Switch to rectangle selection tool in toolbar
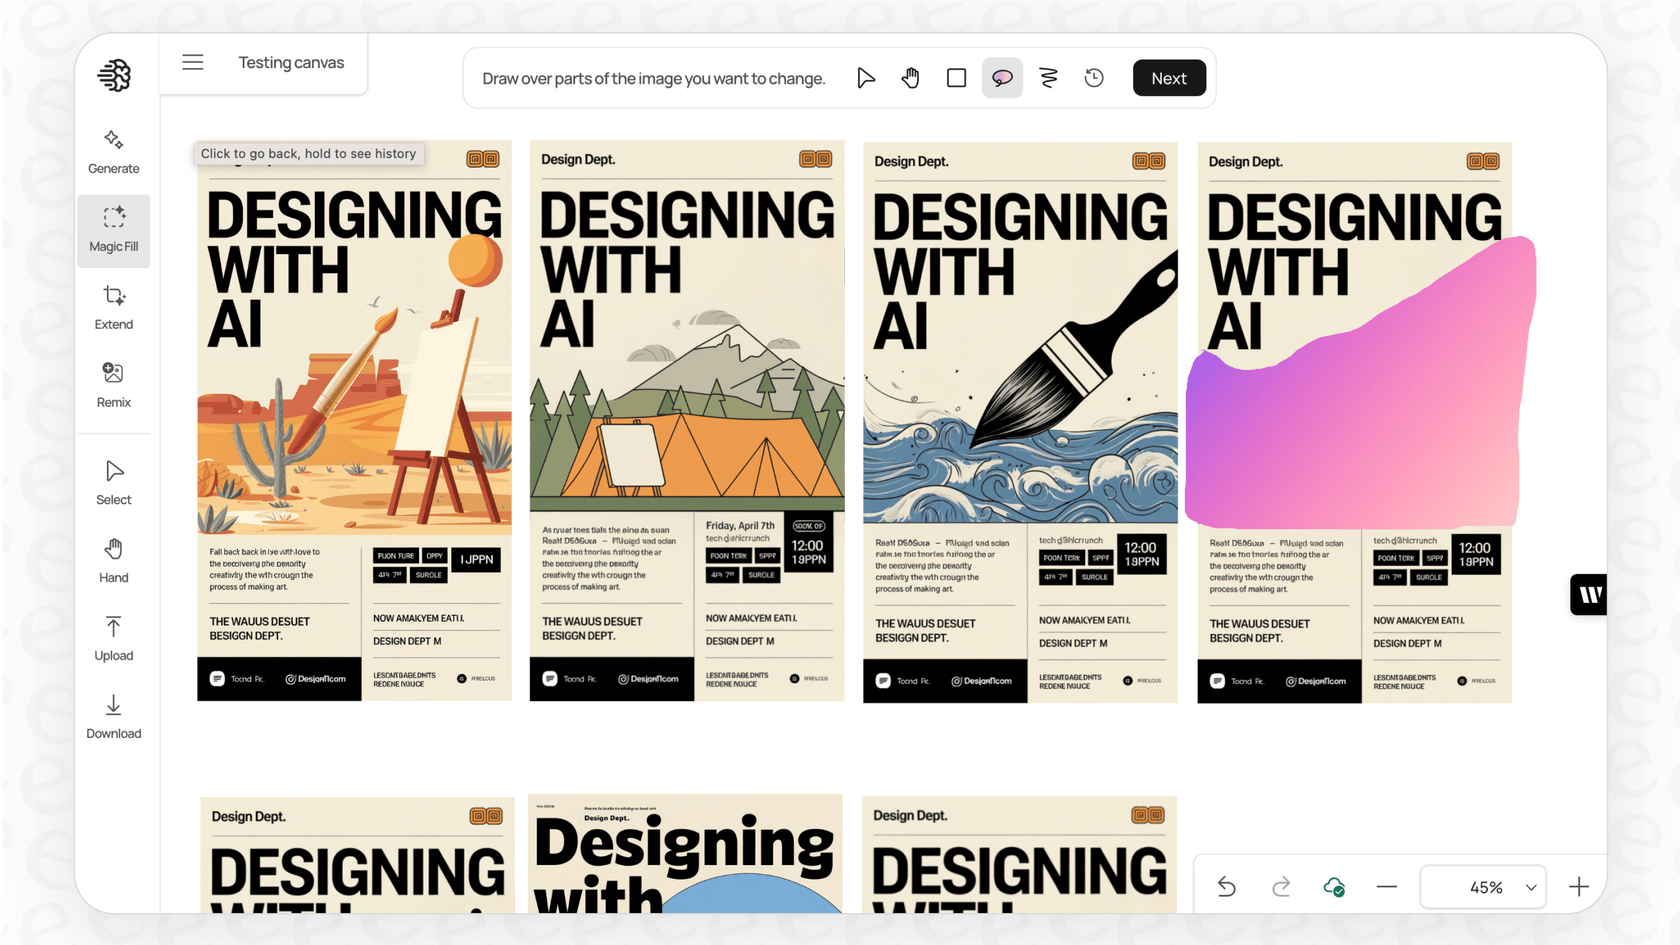 [956, 78]
